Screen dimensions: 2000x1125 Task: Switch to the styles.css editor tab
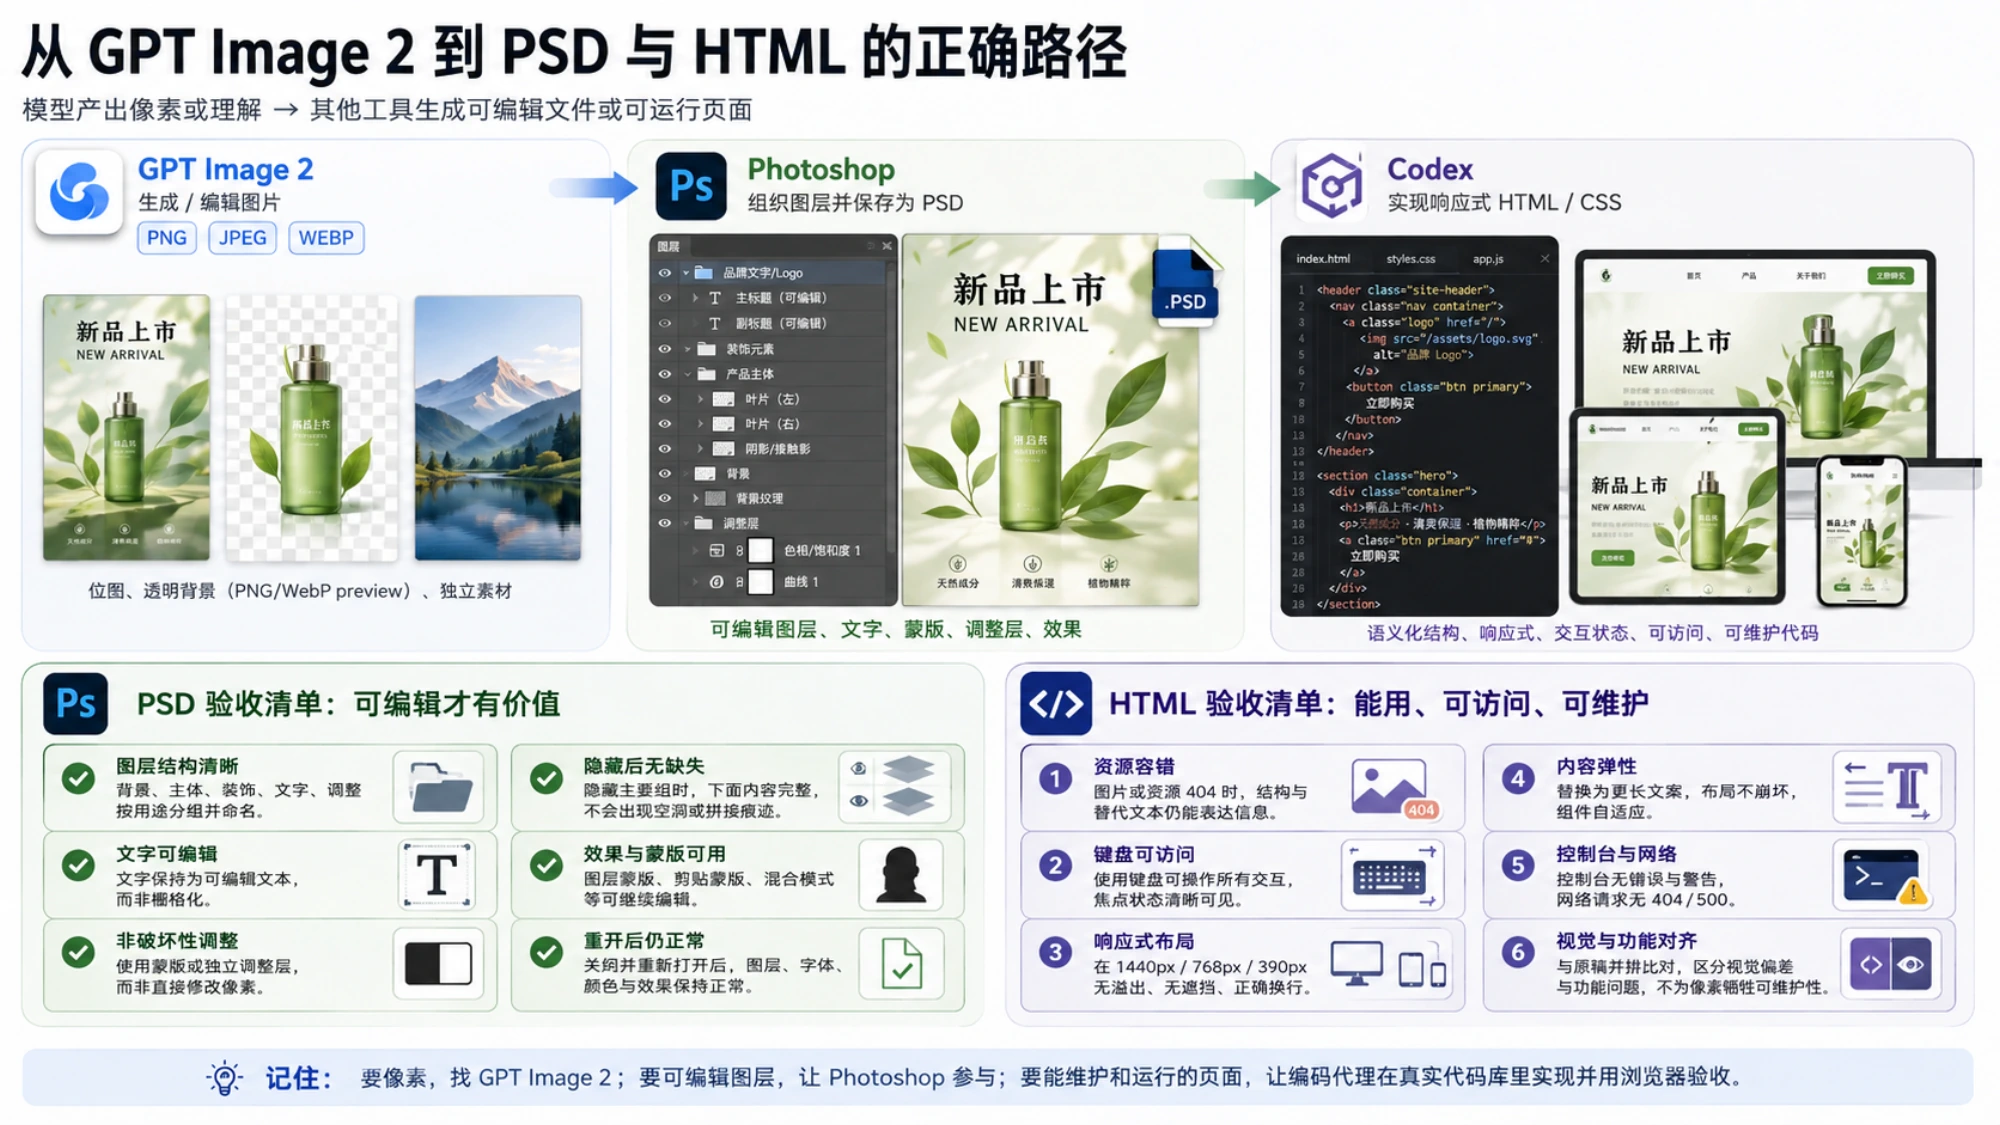click(x=1410, y=259)
